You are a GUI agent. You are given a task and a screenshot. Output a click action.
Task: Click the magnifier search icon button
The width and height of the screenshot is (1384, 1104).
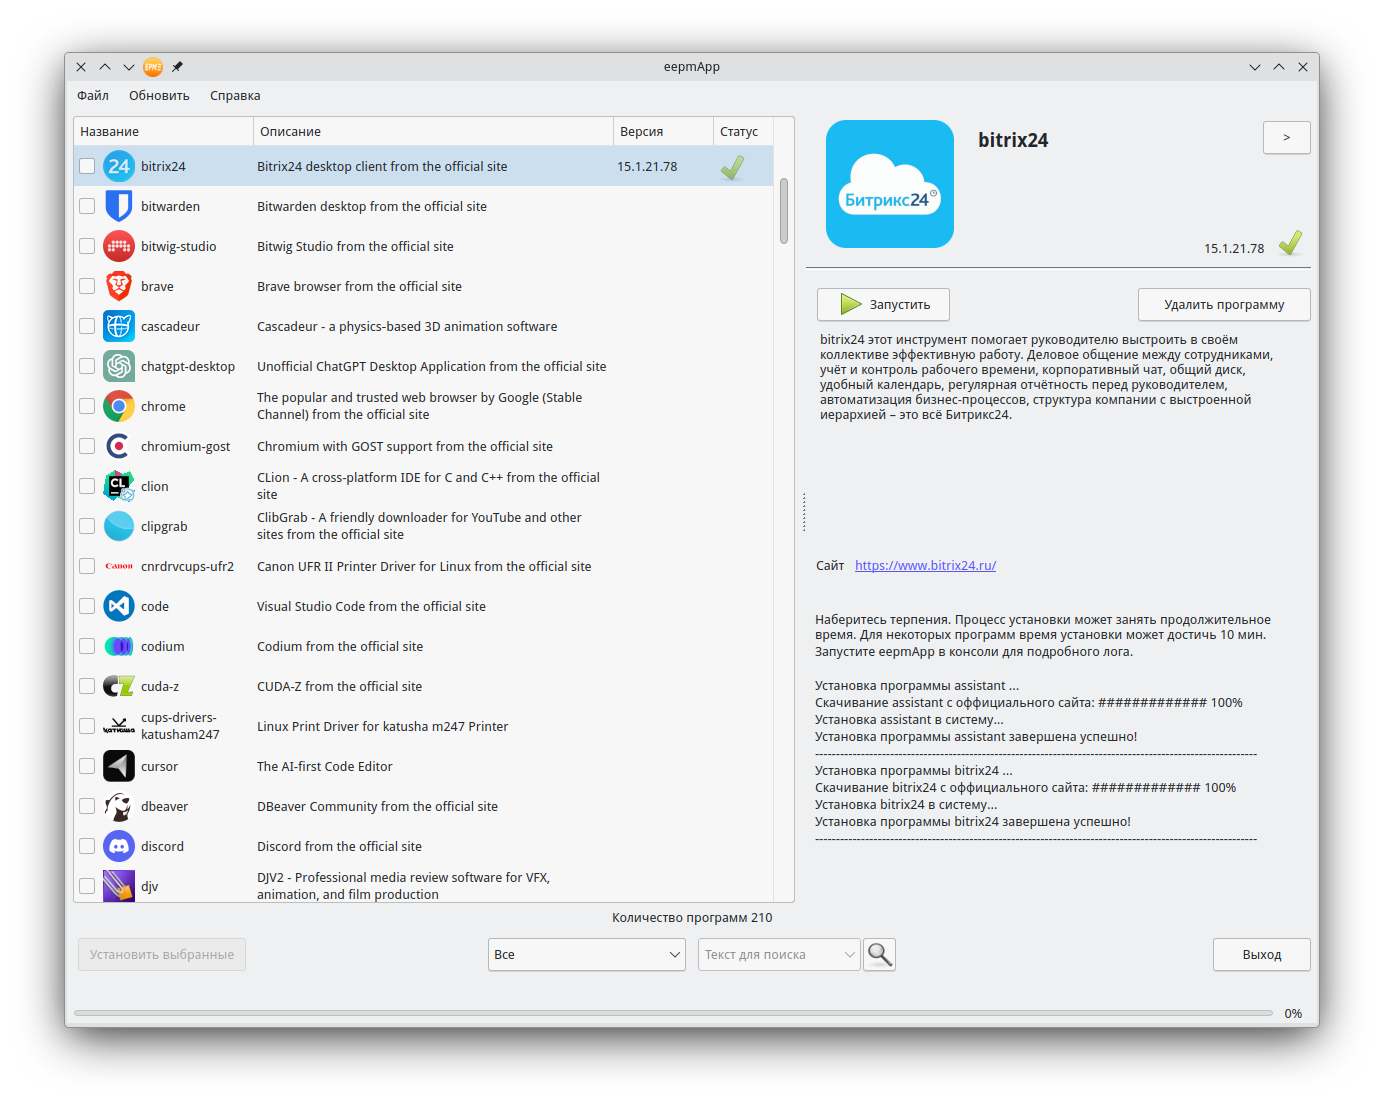879,954
